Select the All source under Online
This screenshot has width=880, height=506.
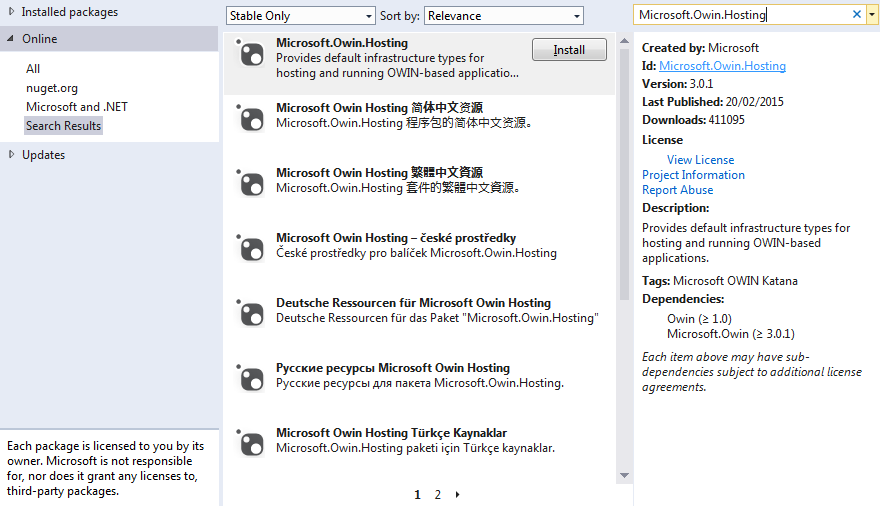[x=33, y=68]
